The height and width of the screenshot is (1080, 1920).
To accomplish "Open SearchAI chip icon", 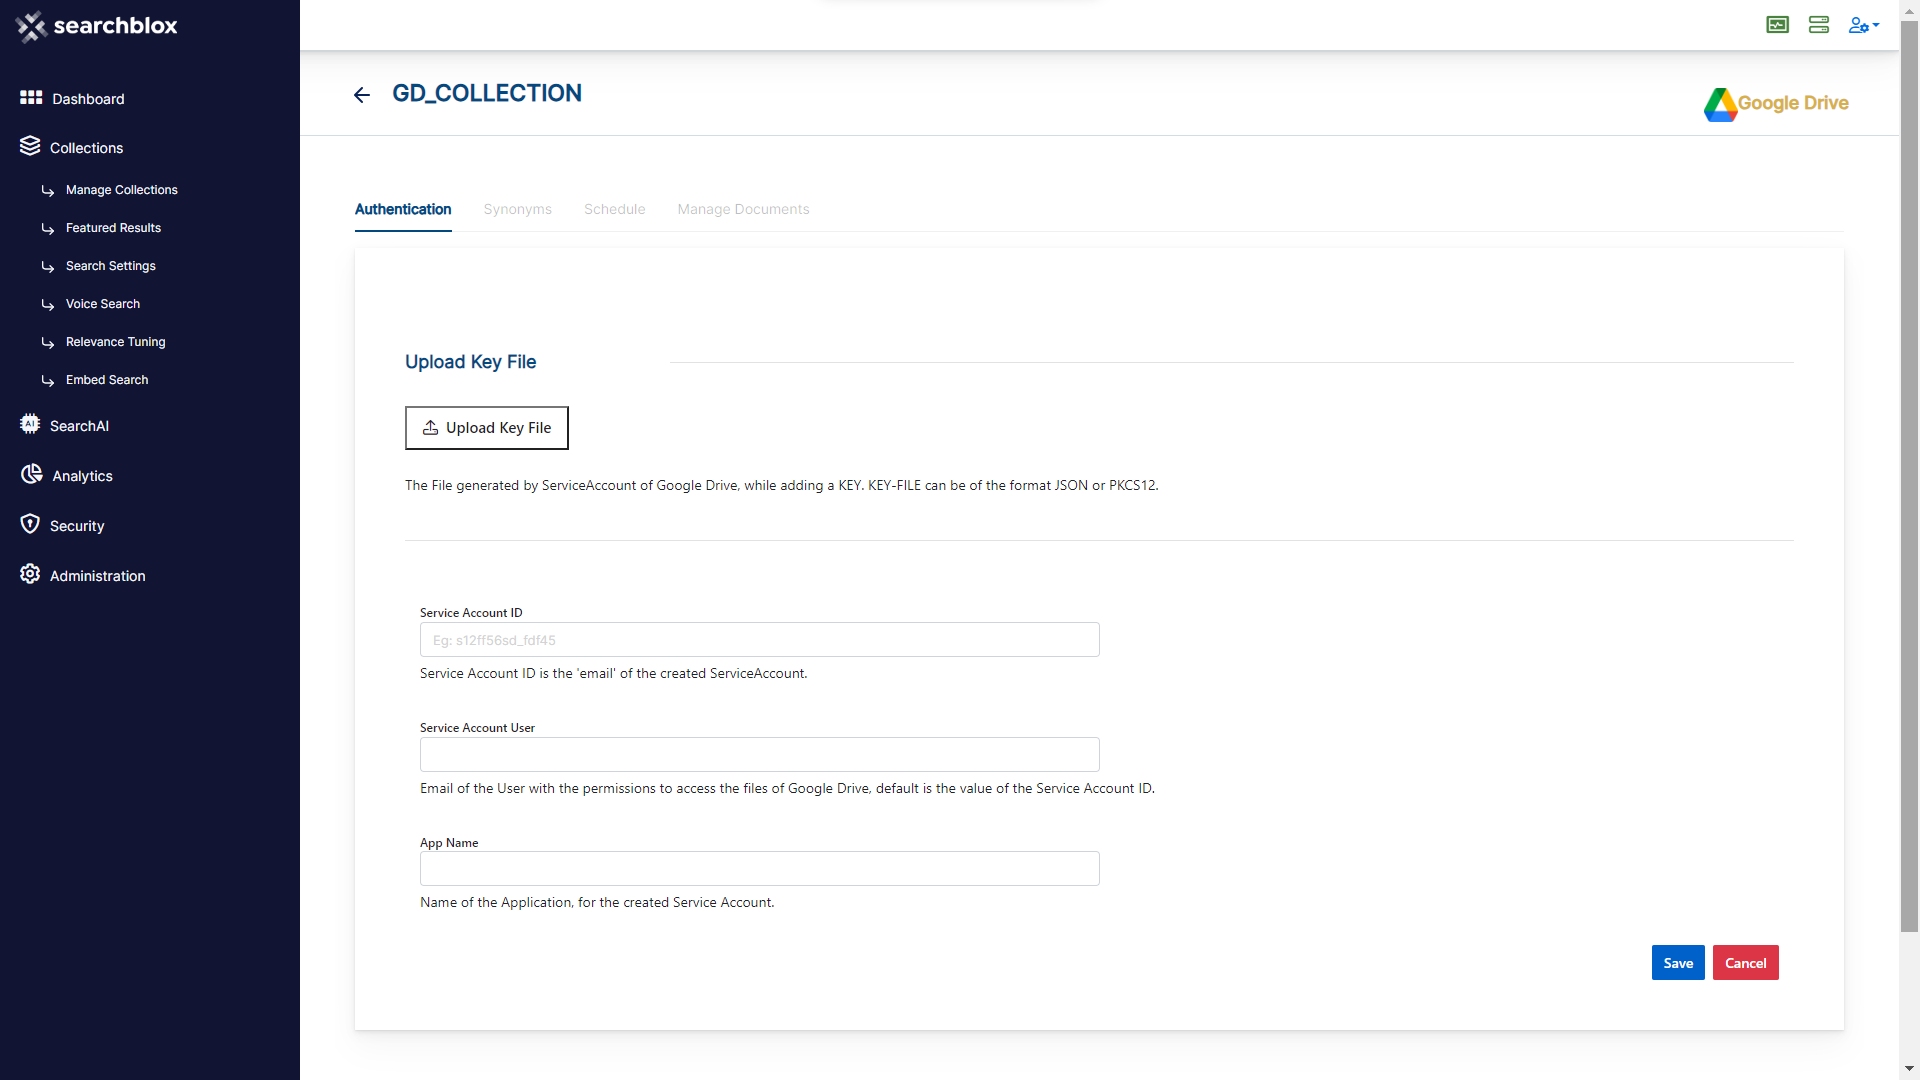I will point(30,425).
